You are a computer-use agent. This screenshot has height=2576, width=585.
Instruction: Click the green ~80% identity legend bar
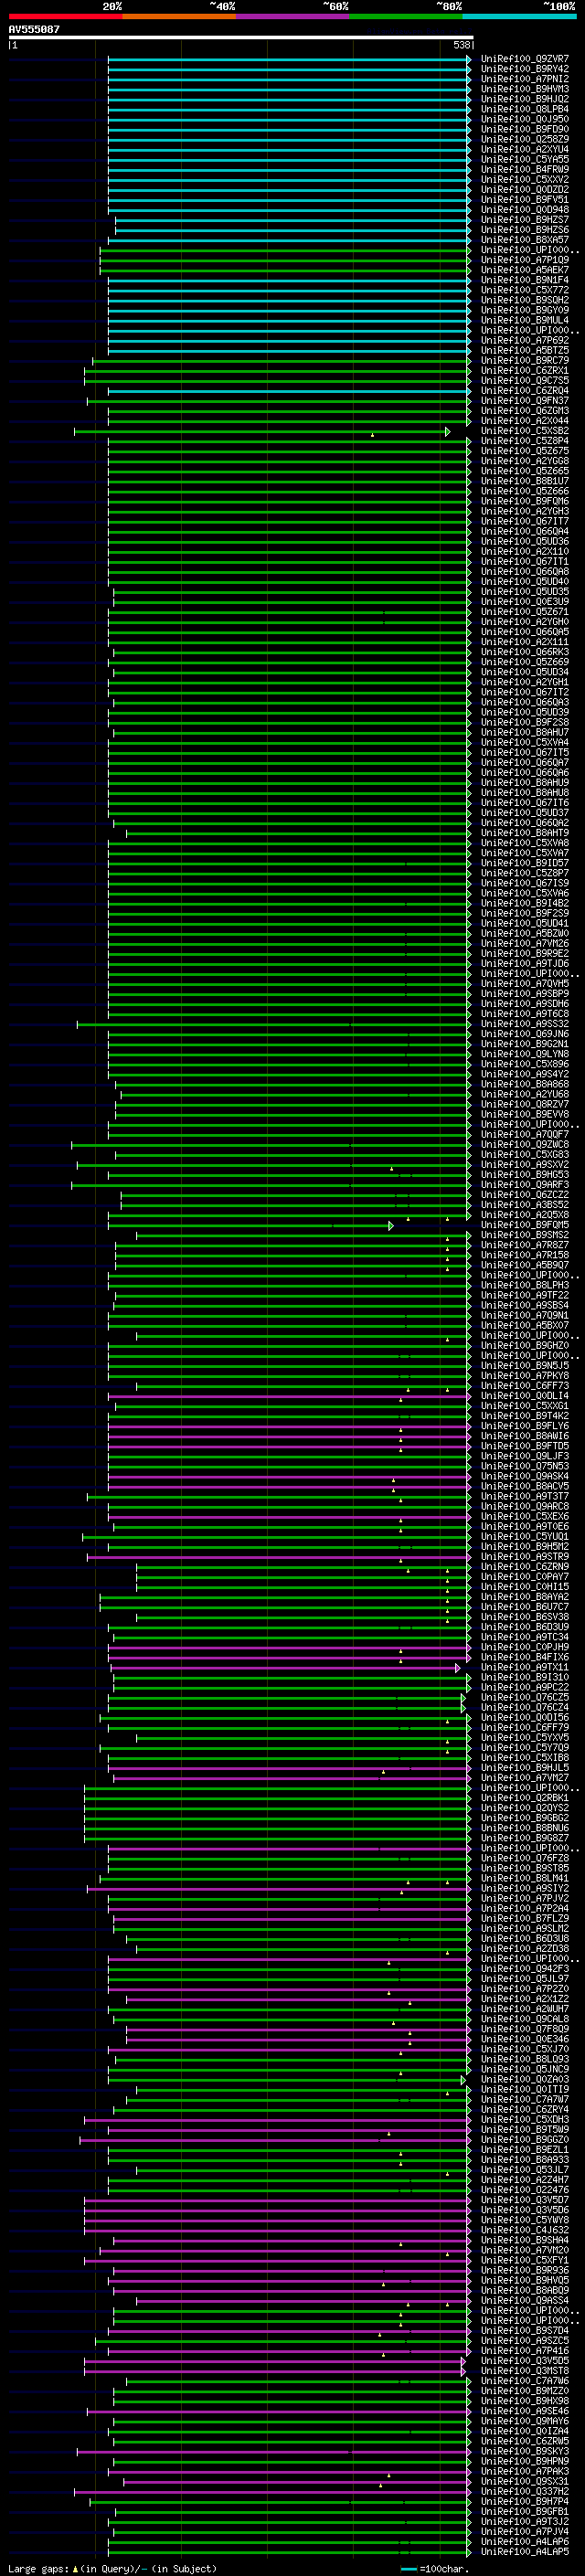point(406,16)
